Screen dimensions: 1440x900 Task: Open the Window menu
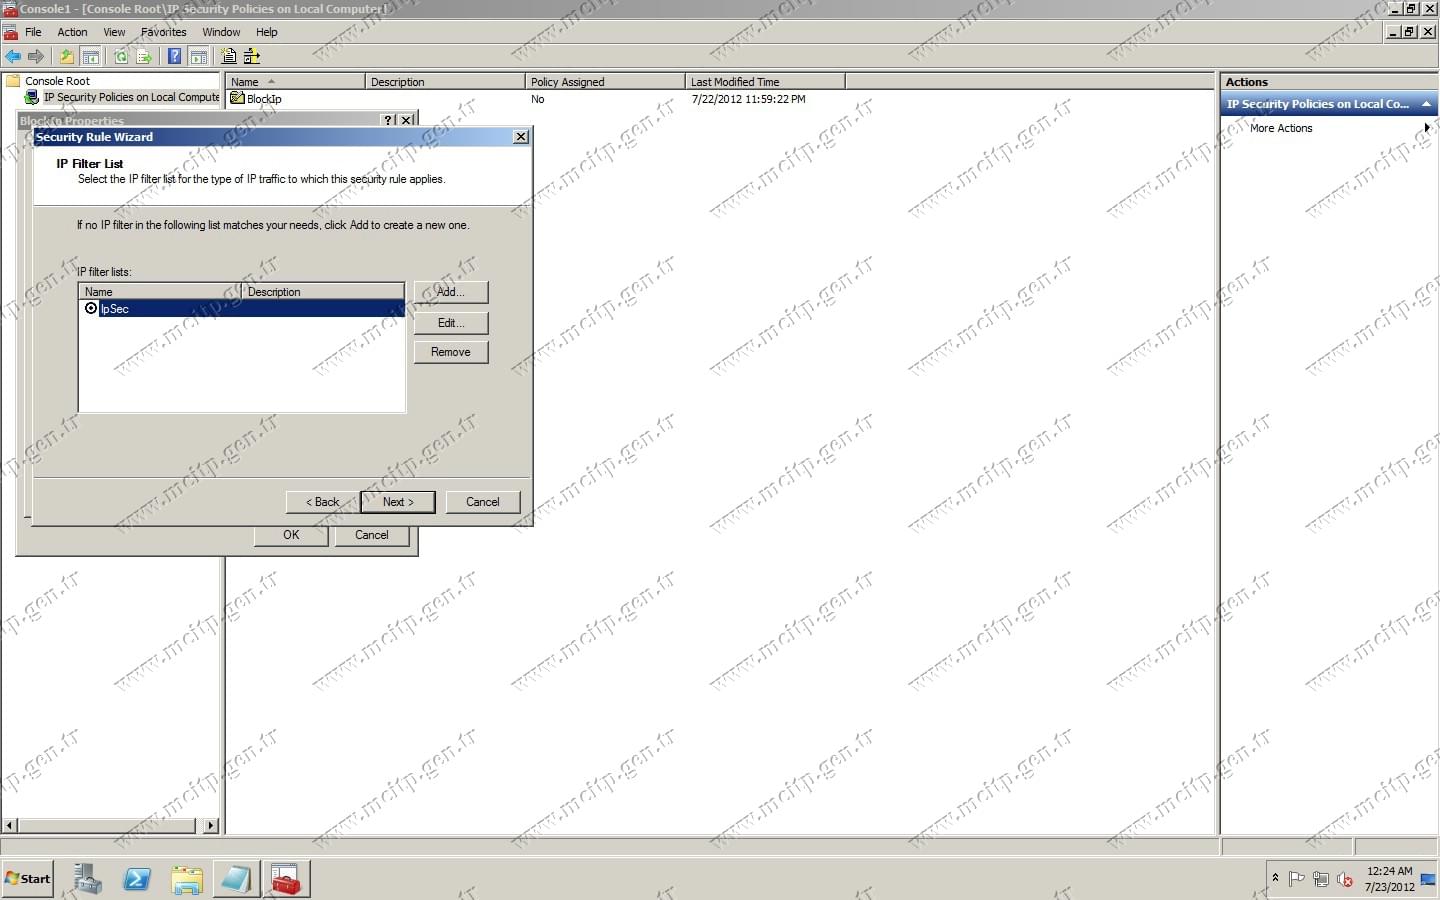[x=221, y=32]
